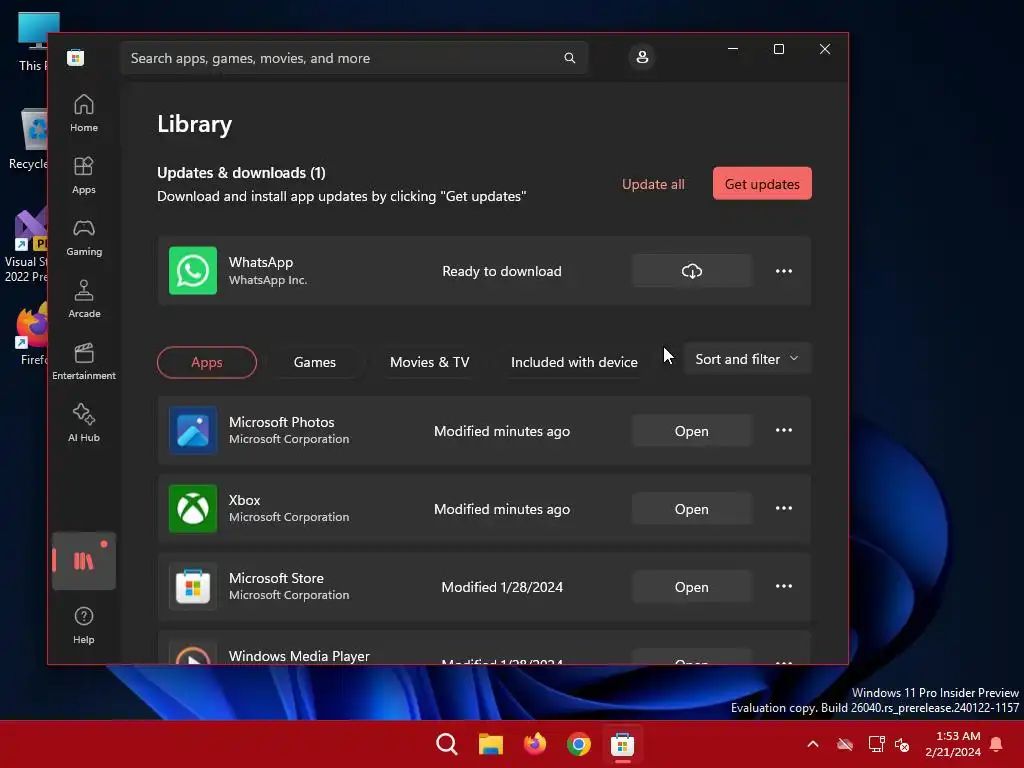Select Recycle Bin desktop icon
Screen dimensions: 1024x768
[27, 139]
